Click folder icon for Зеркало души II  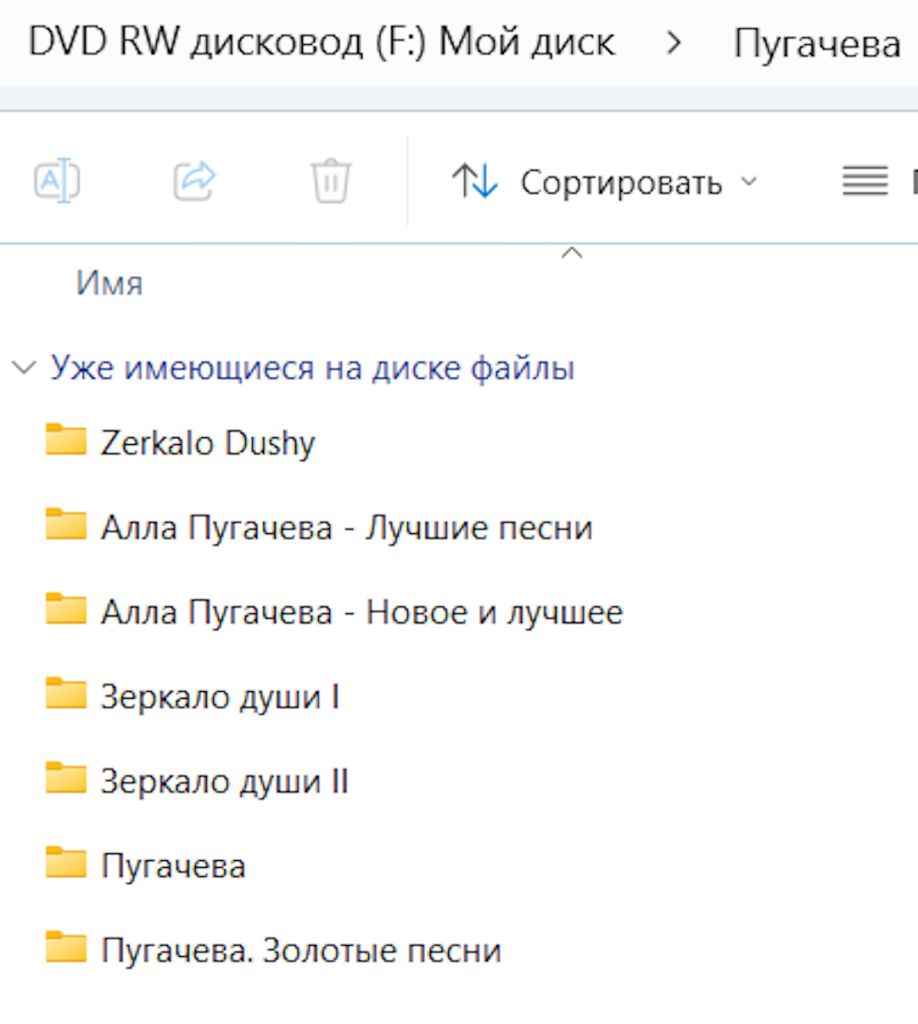tap(66, 778)
